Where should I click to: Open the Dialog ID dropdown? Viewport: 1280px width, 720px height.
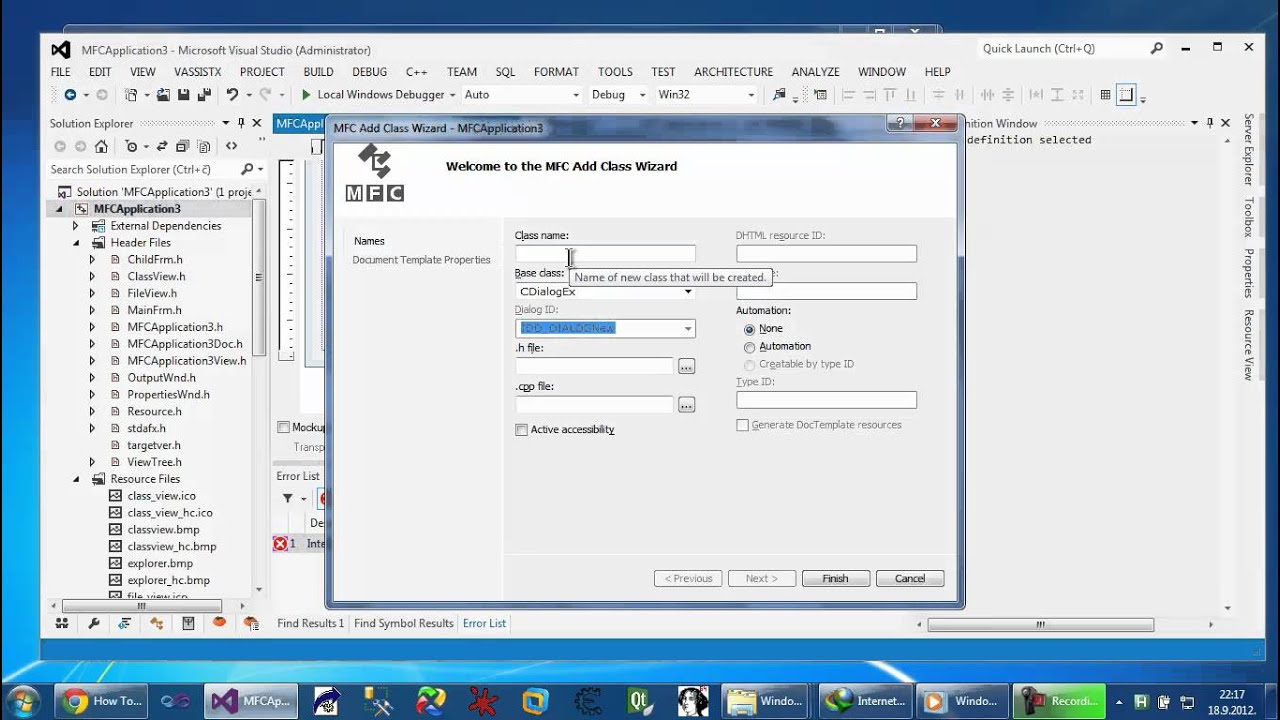coord(688,328)
